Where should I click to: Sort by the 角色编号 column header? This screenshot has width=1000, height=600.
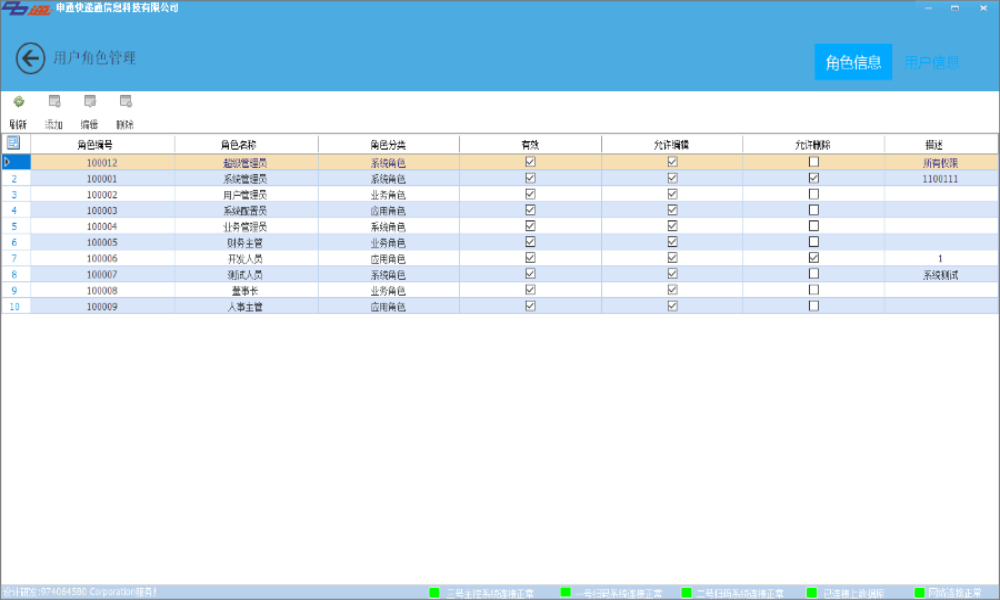pyautogui.click(x=102, y=145)
